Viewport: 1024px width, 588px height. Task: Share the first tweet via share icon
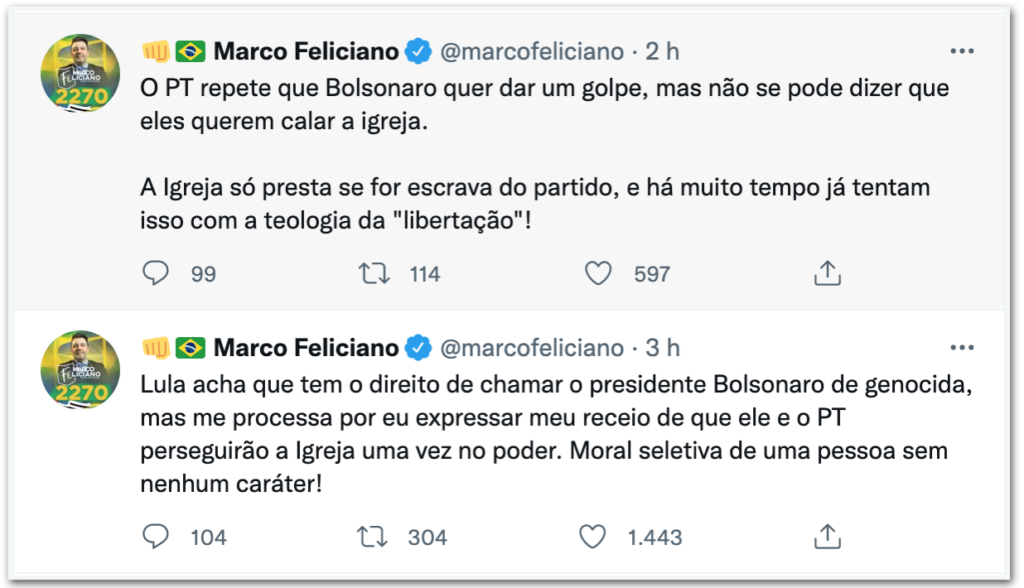[x=827, y=273]
